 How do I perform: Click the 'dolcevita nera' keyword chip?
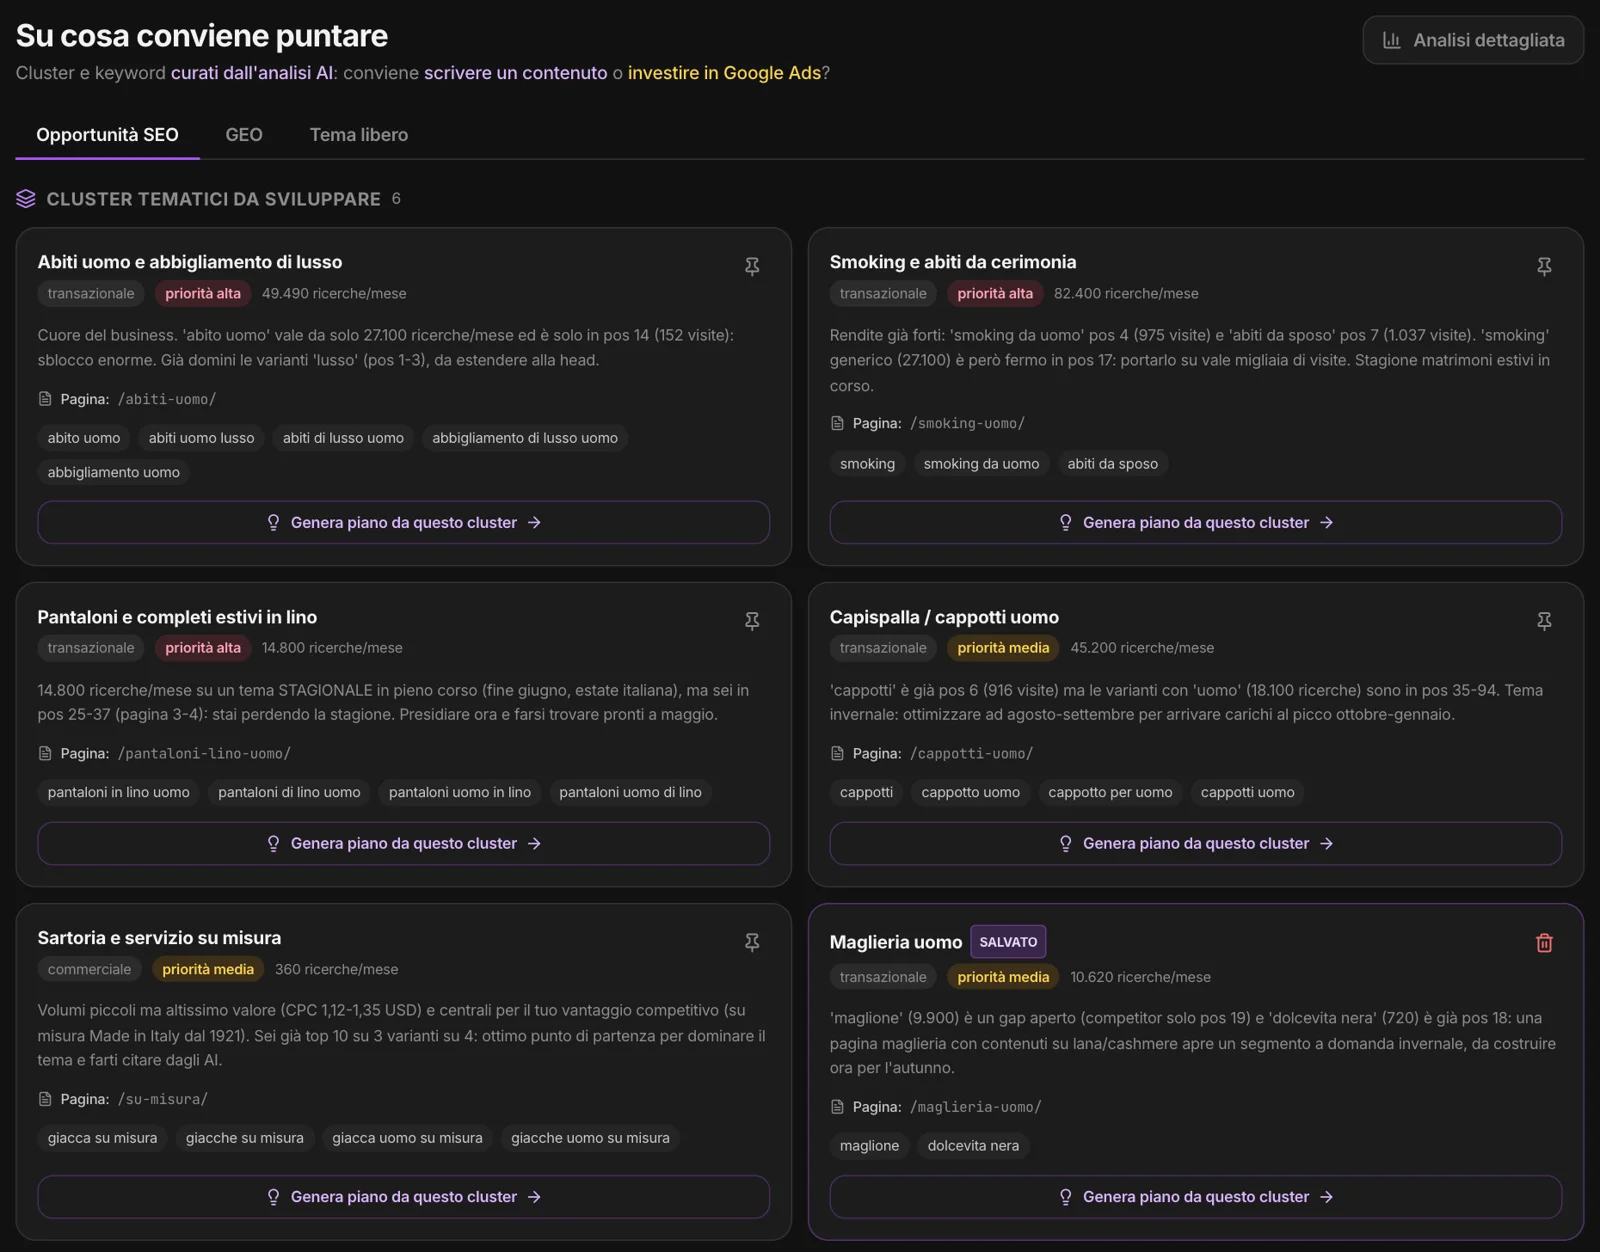point(973,1146)
